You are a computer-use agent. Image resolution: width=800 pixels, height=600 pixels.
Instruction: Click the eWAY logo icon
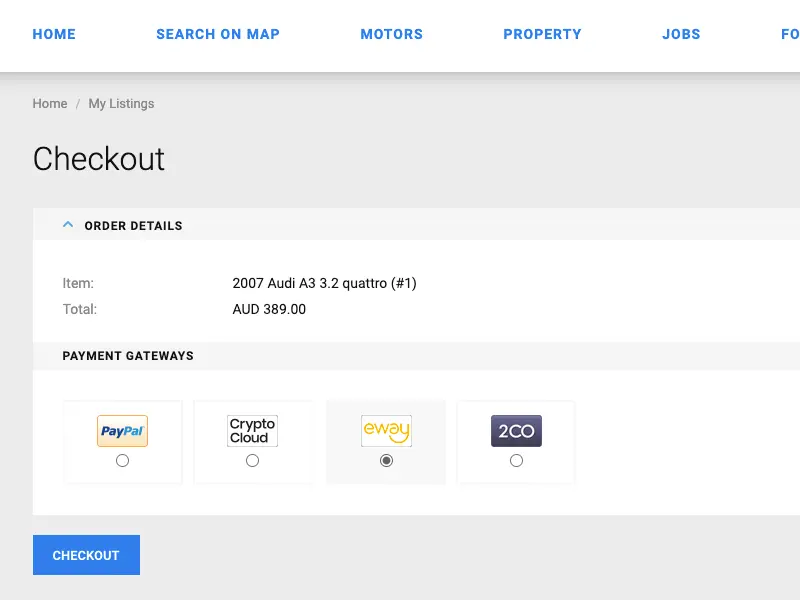[x=386, y=431]
